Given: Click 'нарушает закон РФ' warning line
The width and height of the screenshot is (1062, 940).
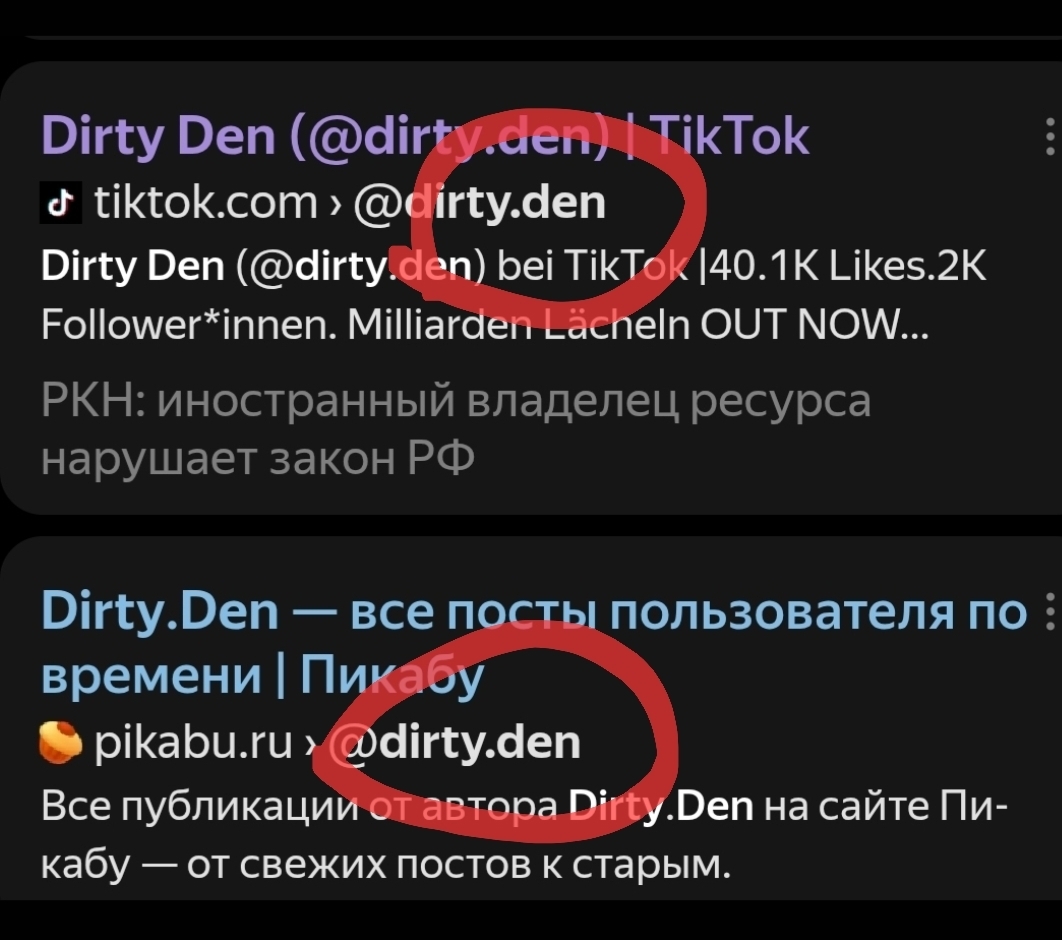Looking at the screenshot, I should (x=257, y=458).
